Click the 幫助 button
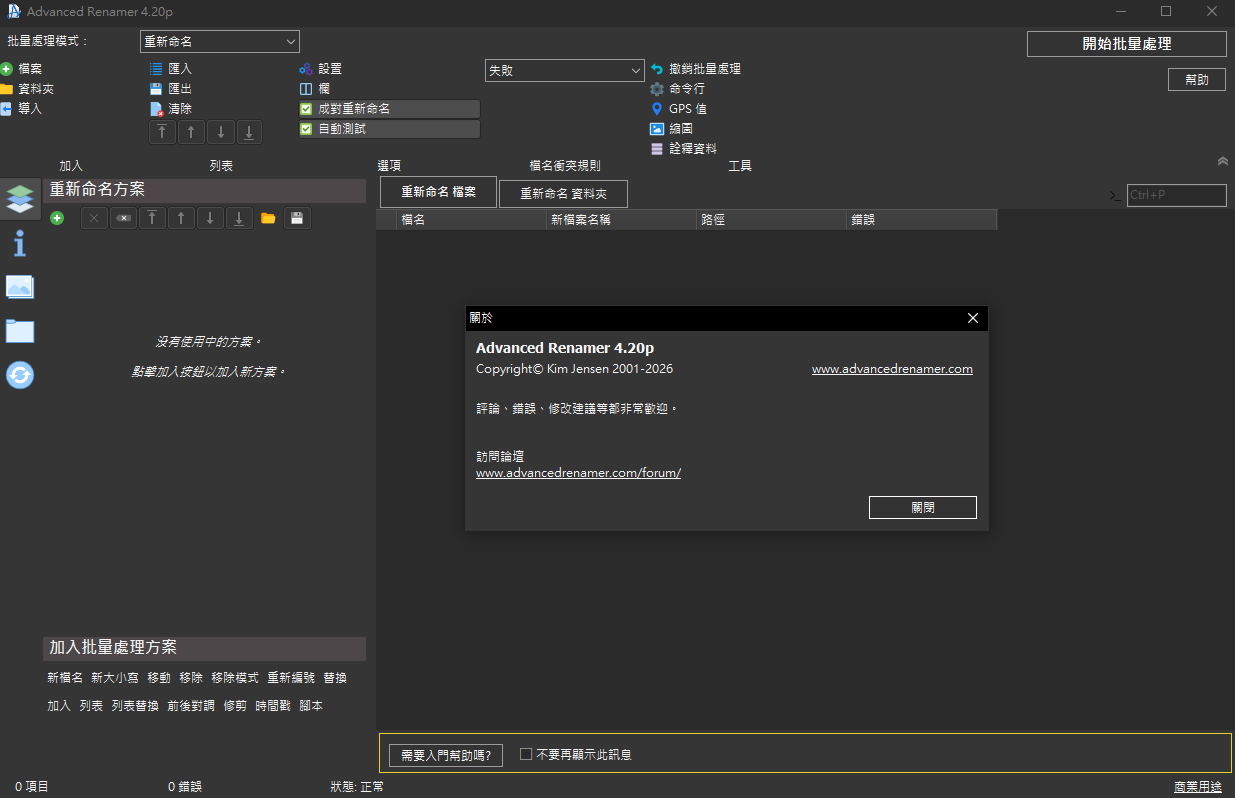This screenshot has height=798, width=1235. (1197, 79)
